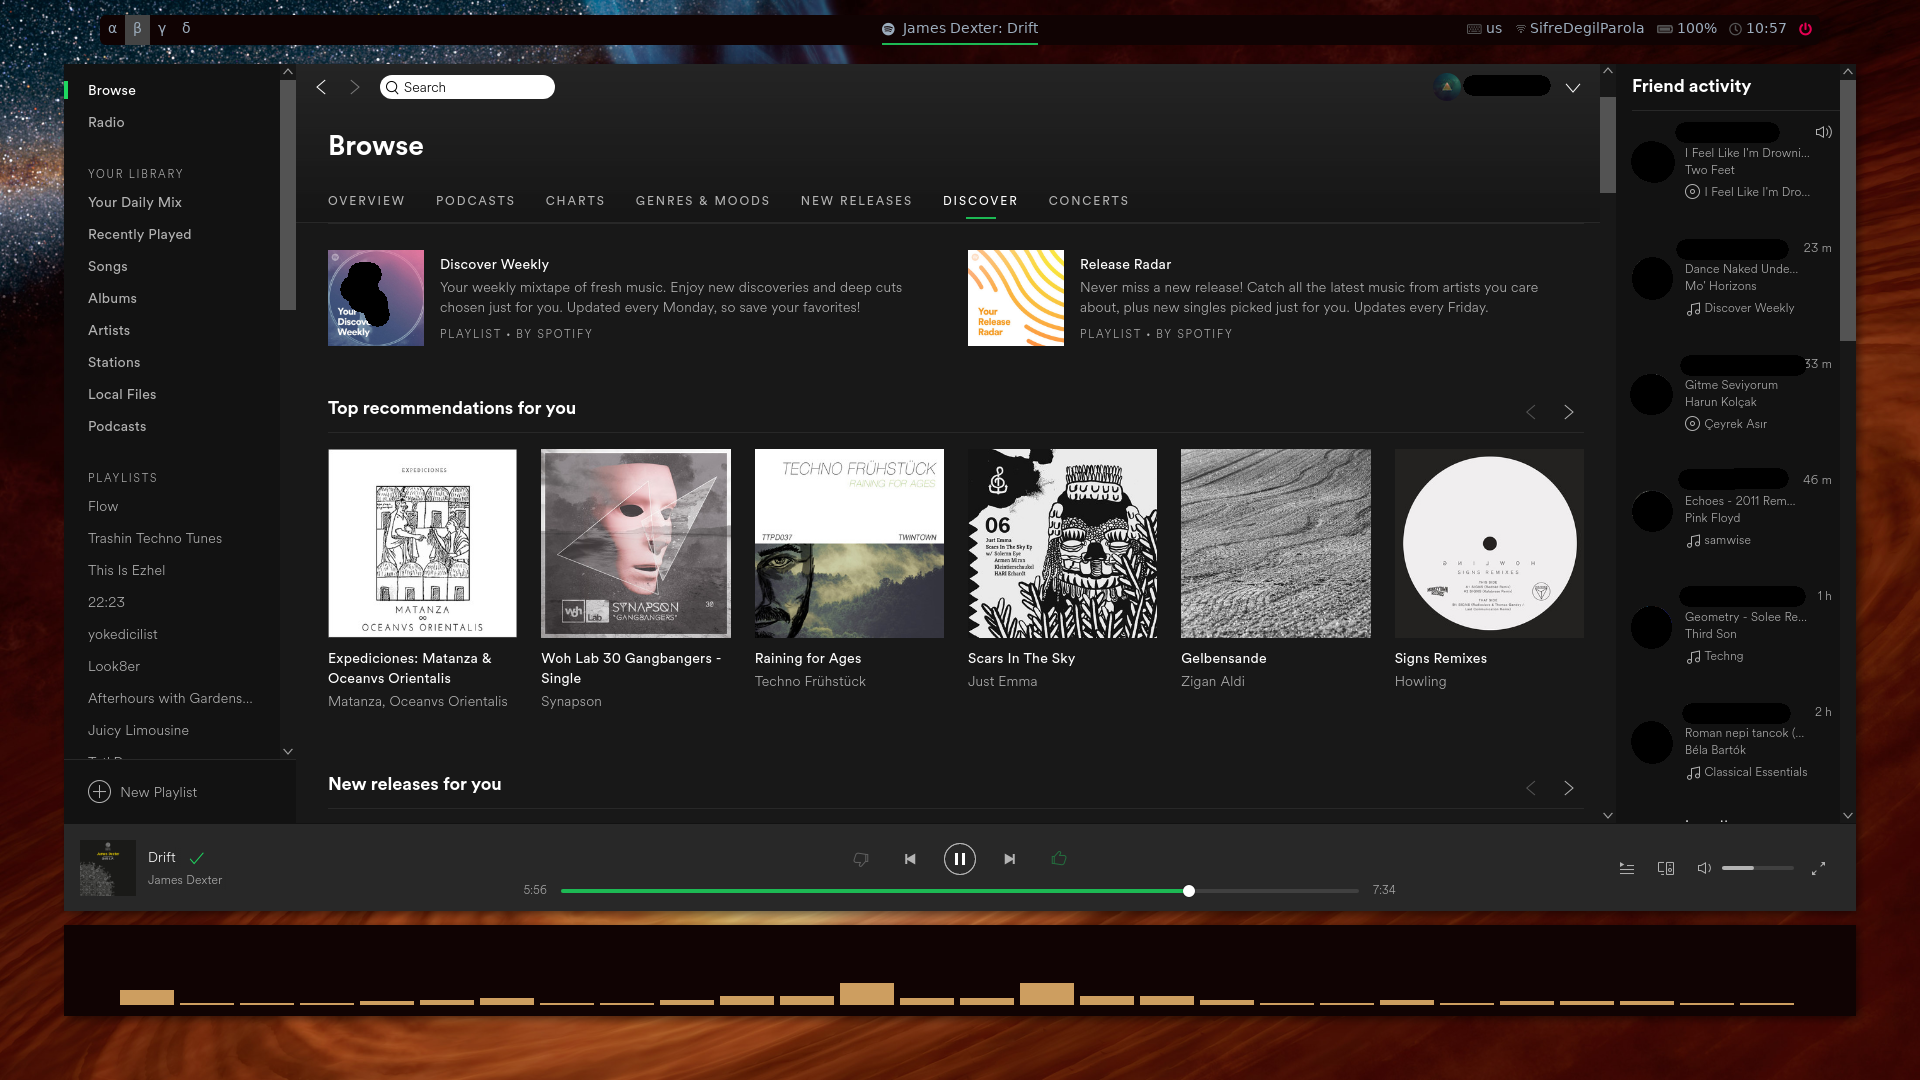Switch to the Charts tab
This screenshot has width=1920, height=1080.
tap(575, 201)
